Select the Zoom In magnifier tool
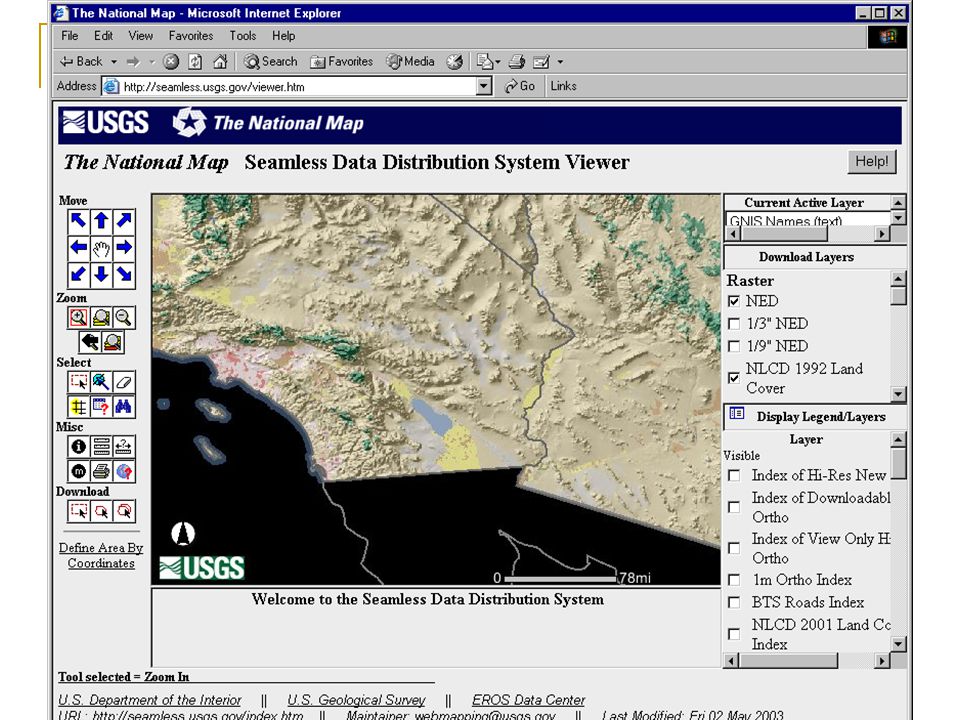The width and height of the screenshot is (960, 720). click(78, 318)
